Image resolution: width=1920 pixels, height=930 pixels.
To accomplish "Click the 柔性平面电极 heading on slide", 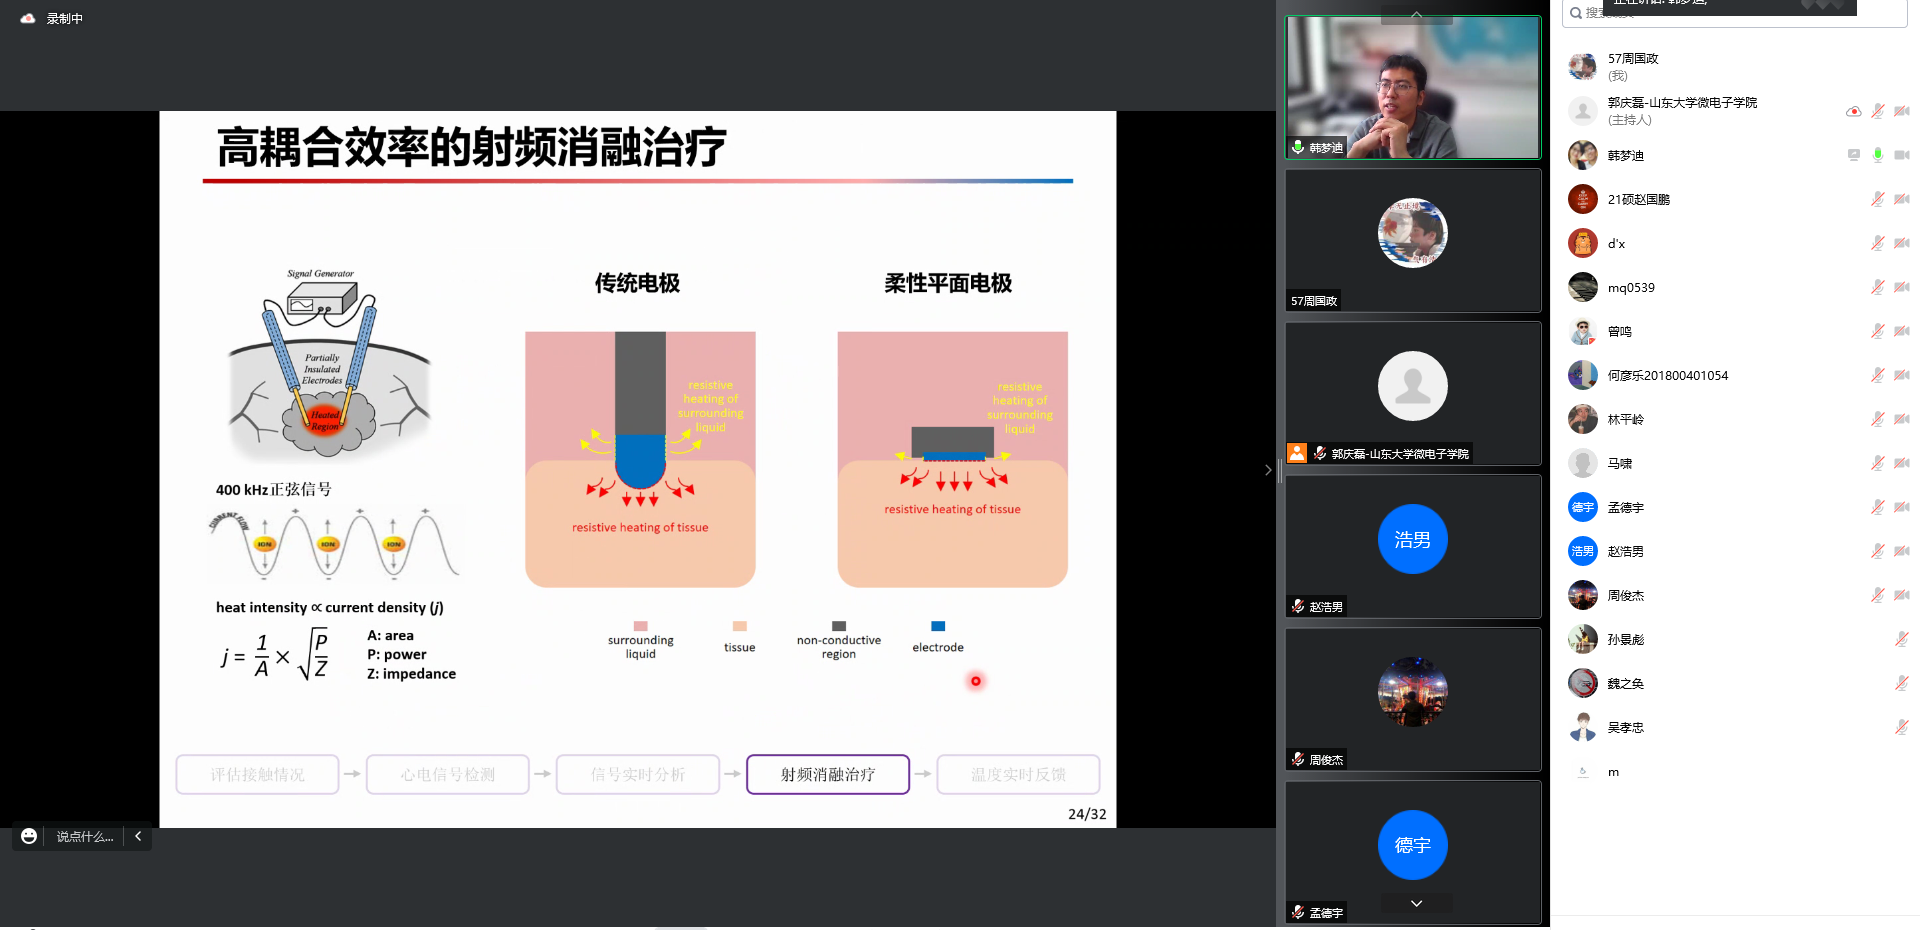I will pyautogui.click(x=948, y=283).
